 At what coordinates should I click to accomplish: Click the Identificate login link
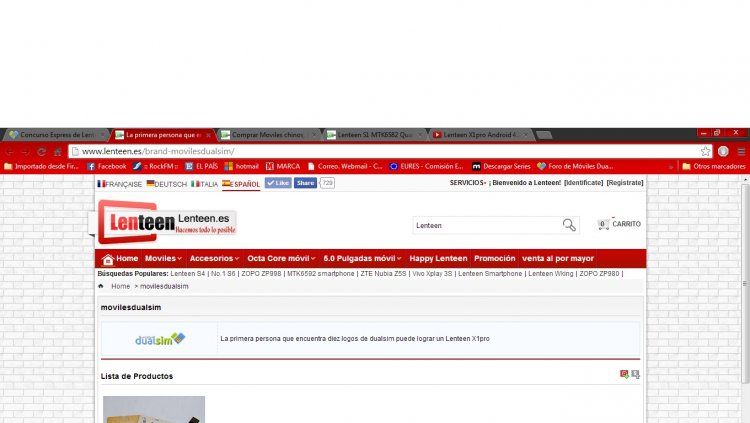(x=584, y=183)
